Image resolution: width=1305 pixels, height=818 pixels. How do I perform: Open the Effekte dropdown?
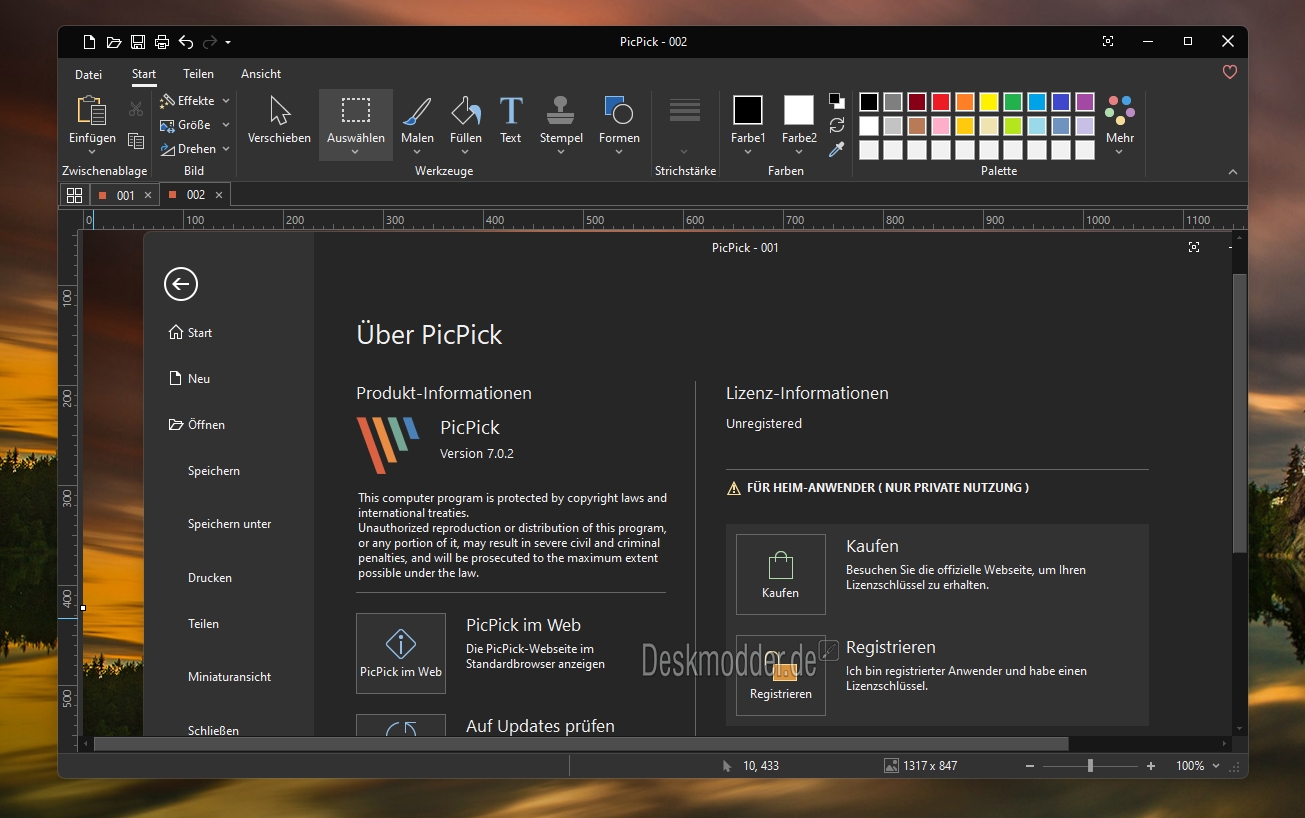pos(195,101)
